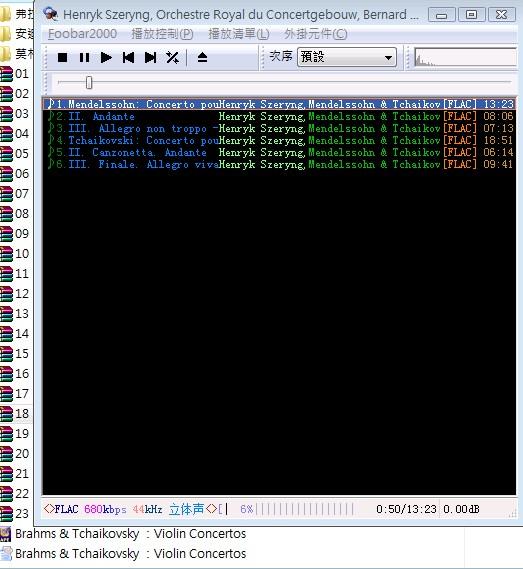
Task: Select archive file 18 in file list
Action: pos(15,413)
